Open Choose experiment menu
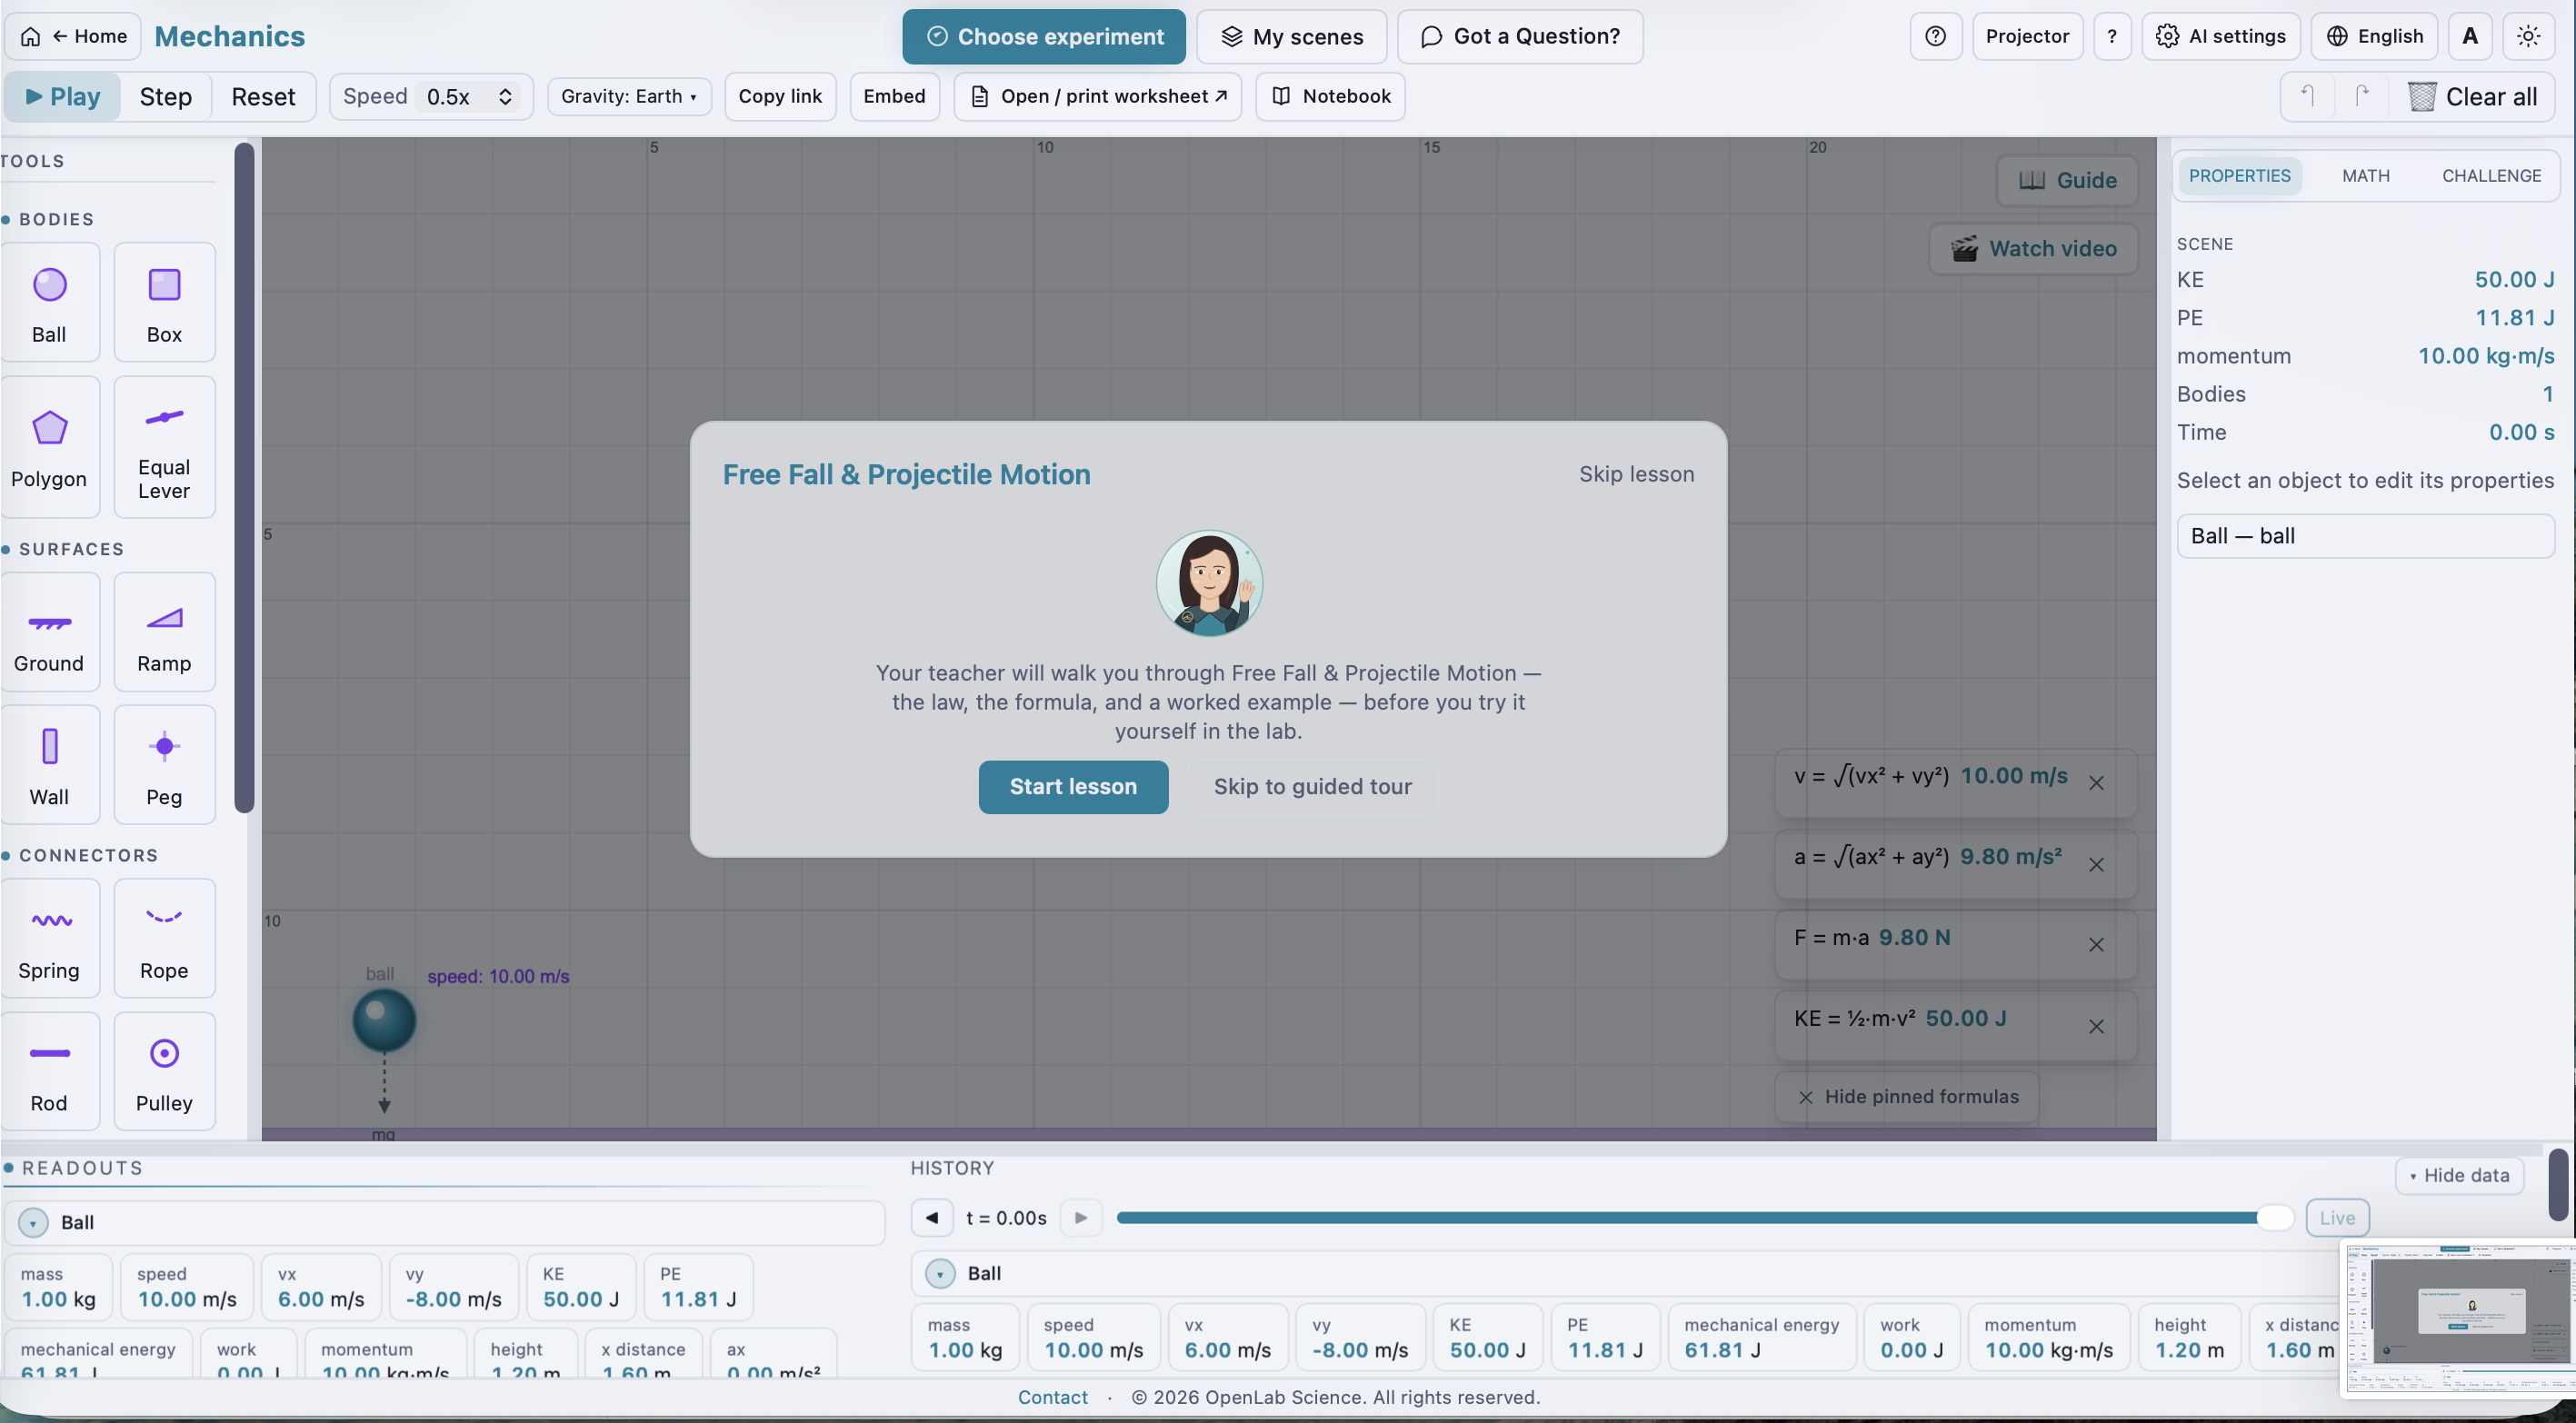 tap(1043, 36)
